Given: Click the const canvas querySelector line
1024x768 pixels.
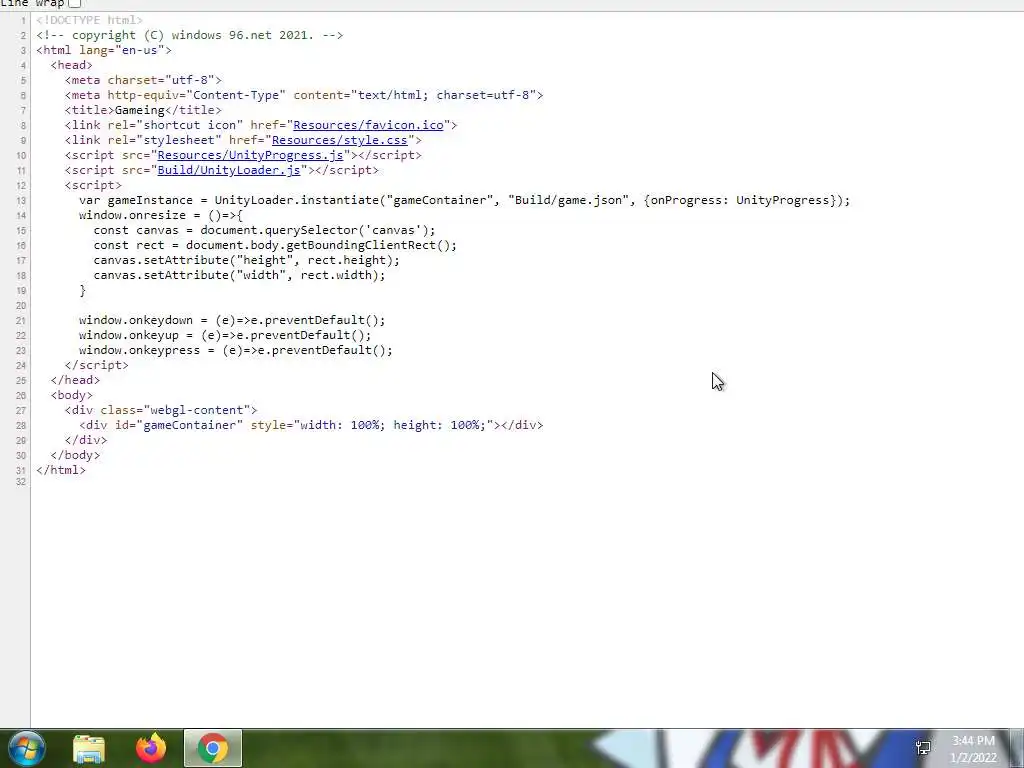Looking at the screenshot, I should [x=264, y=230].
